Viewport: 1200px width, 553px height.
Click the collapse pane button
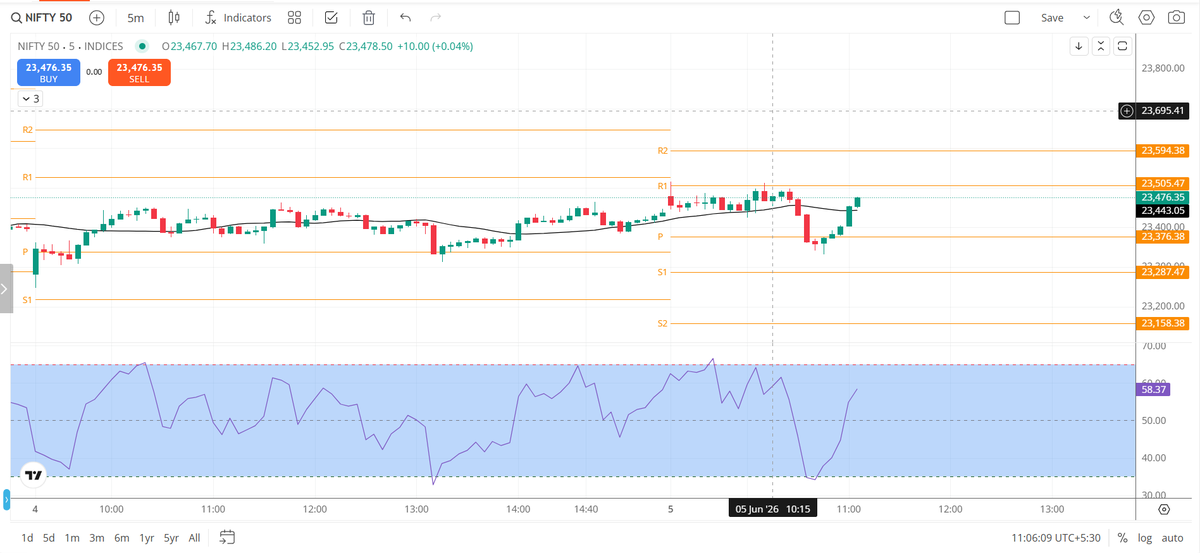coord(1101,46)
